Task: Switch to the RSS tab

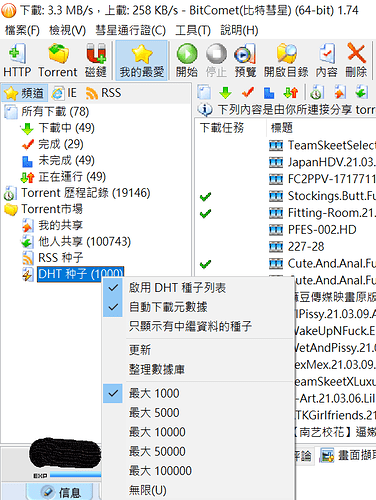Action: tap(103, 93)
